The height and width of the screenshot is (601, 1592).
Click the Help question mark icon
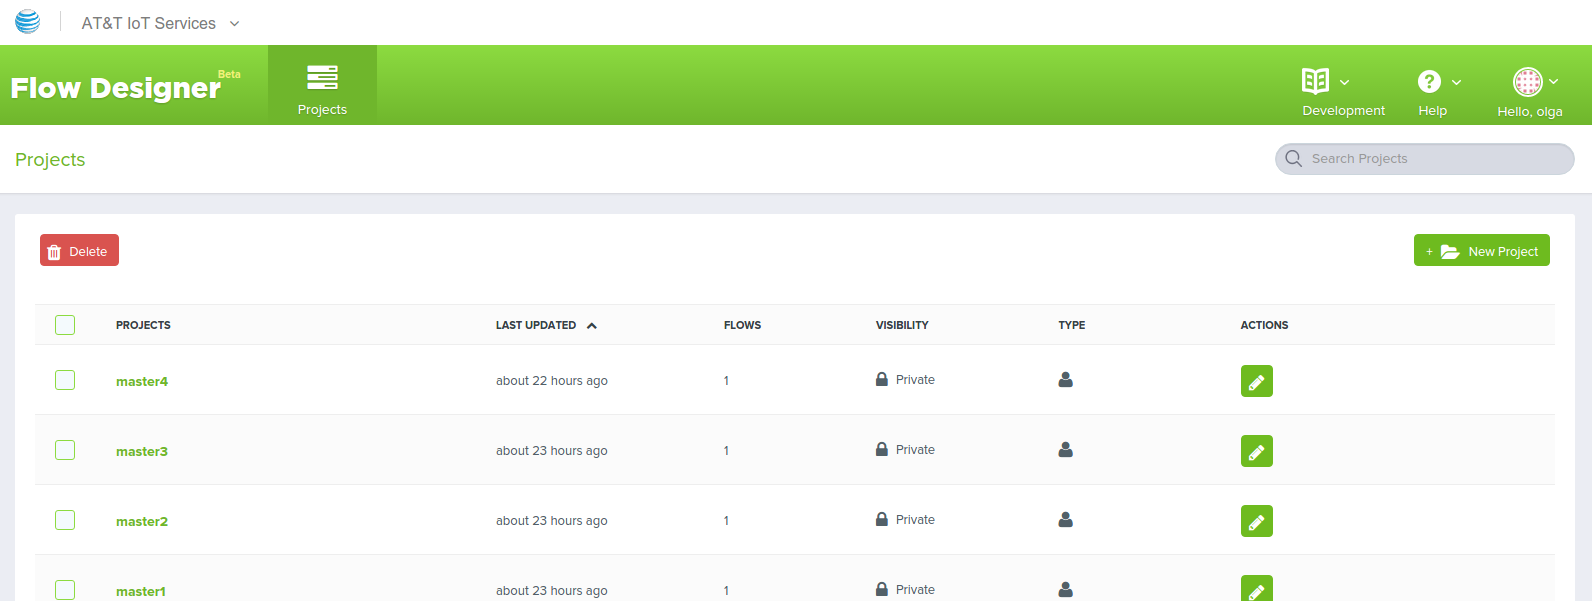[1429, 81]
